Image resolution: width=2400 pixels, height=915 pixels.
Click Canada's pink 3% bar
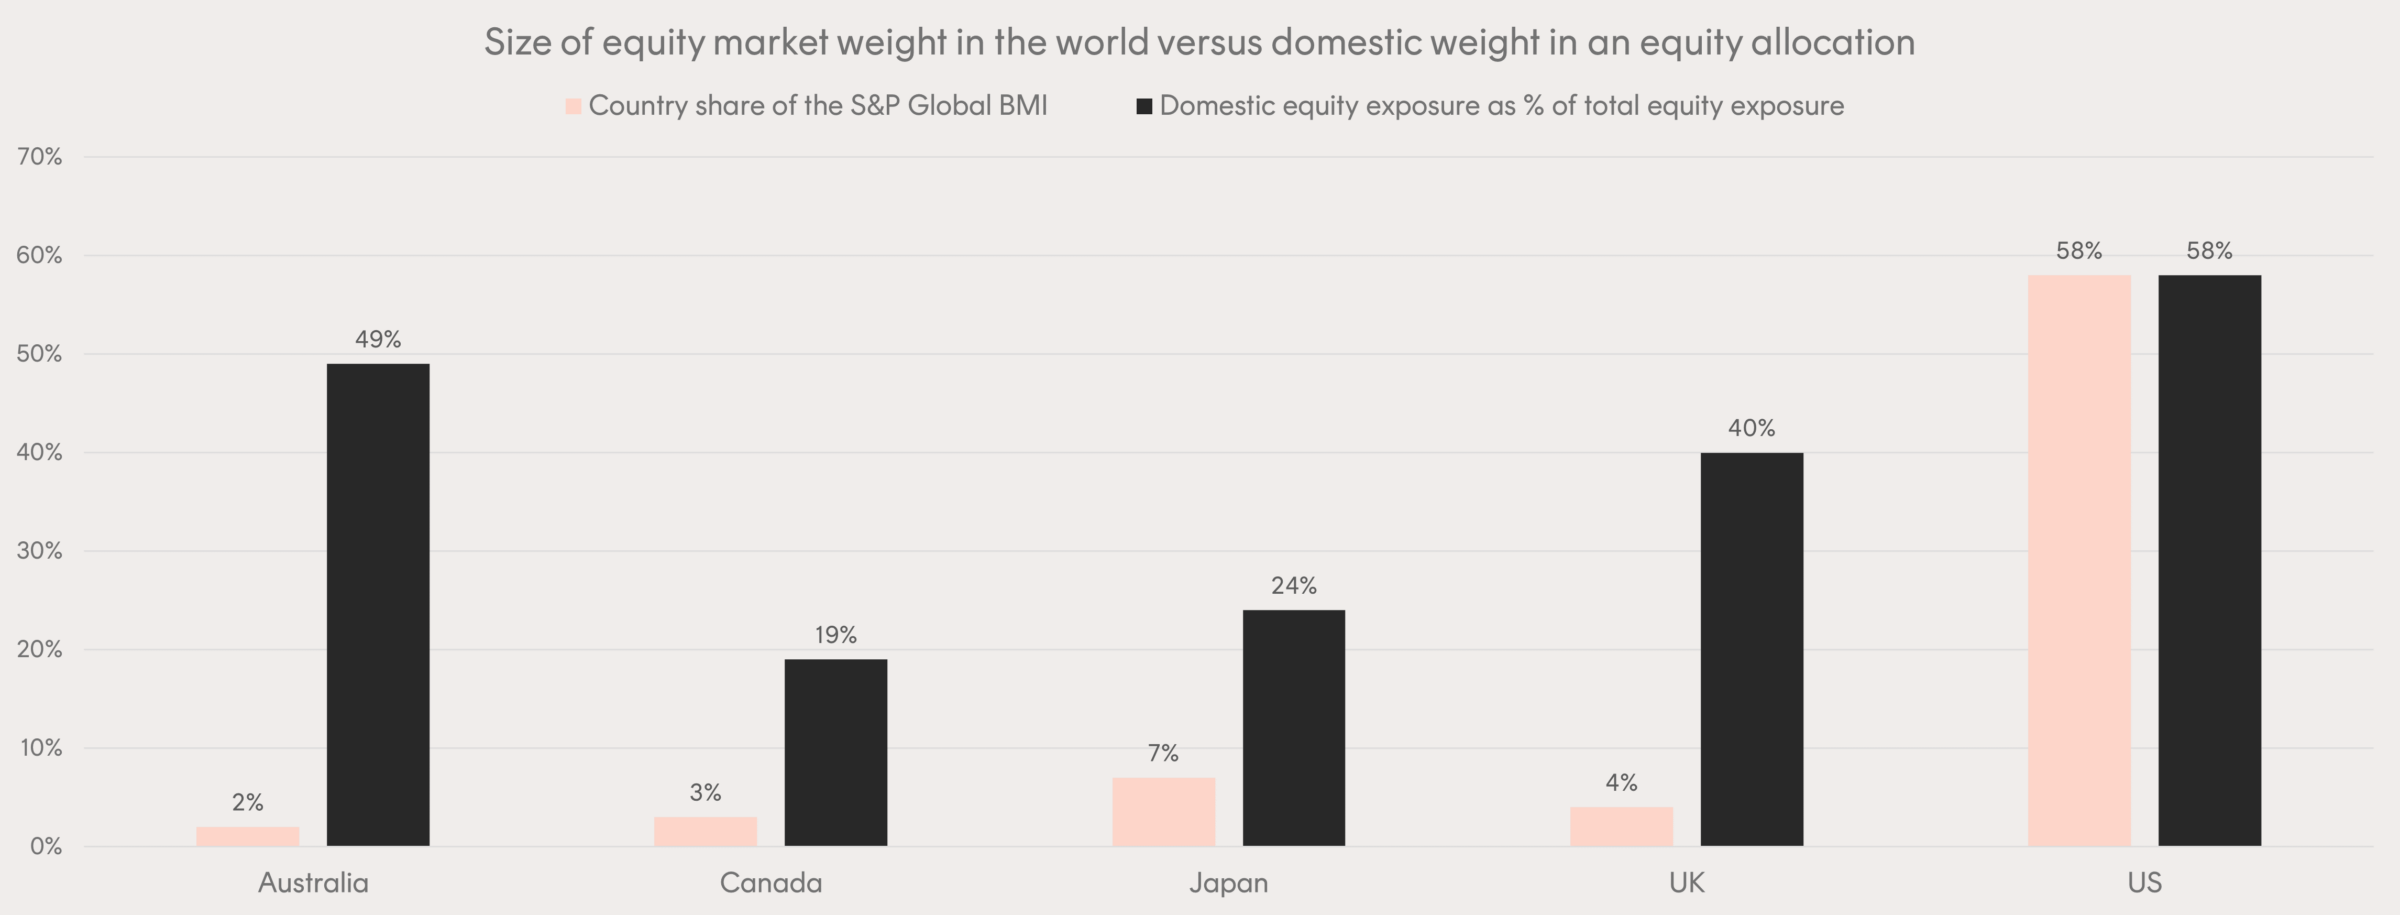click(x=705, y=831)
